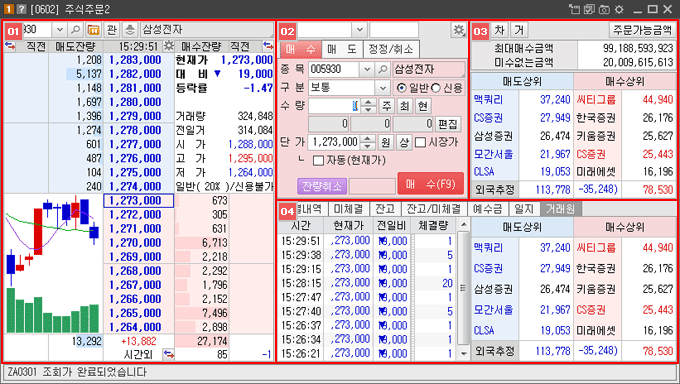This screenshot has height=384, width=680.
Task: Open the title bar settings gear icon
Action: pos(619,9)
